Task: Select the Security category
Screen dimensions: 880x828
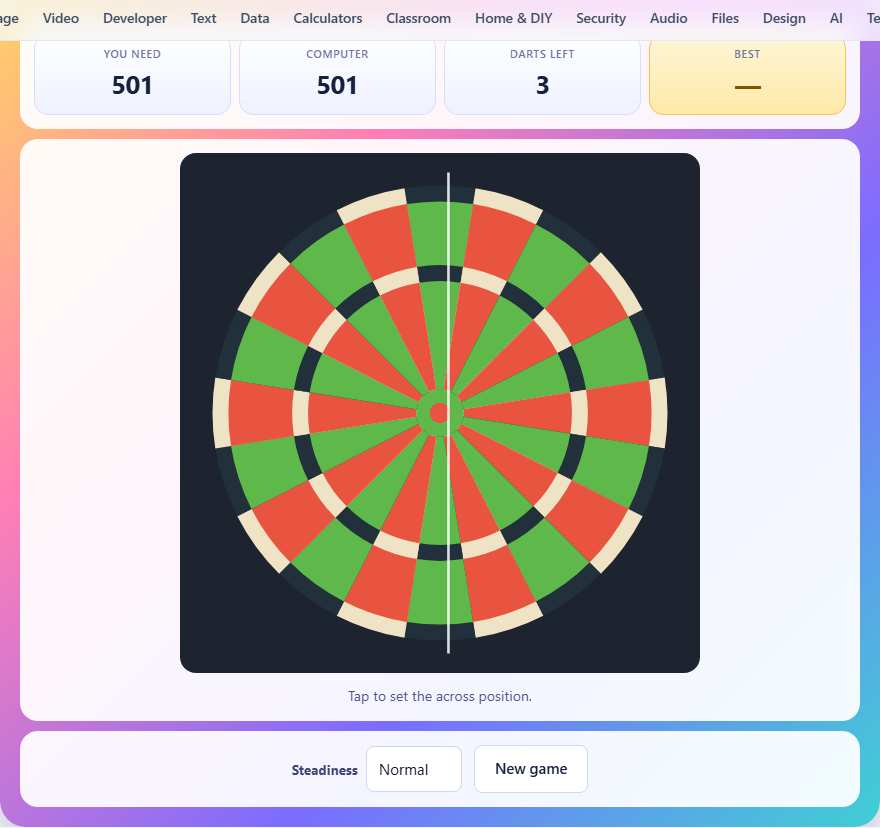Action: (601, 19)
